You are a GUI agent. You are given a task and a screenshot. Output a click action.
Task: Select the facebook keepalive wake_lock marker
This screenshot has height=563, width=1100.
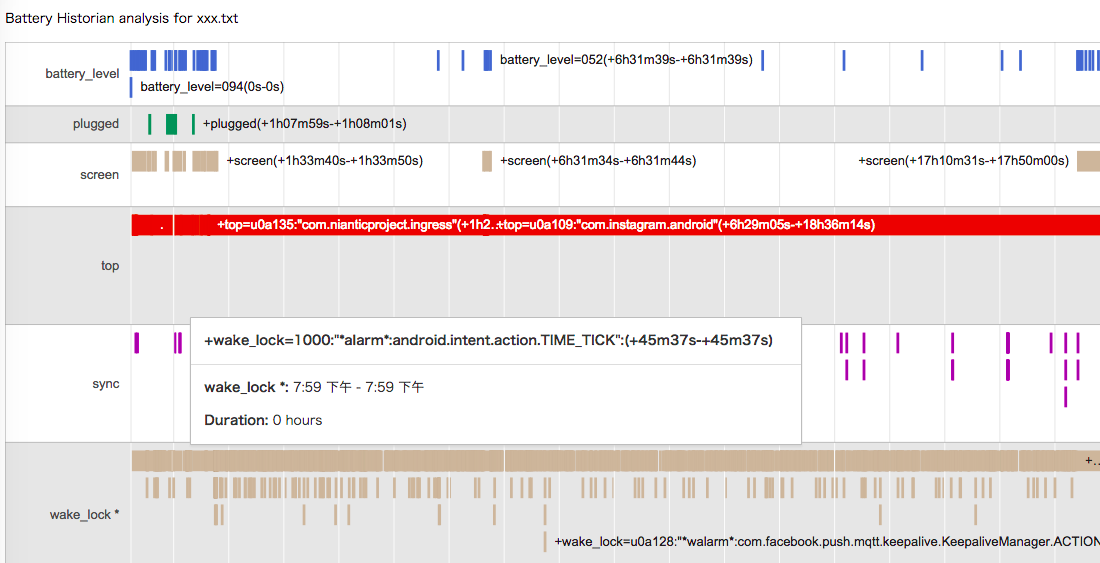pyautogui.click(x=545, y=542)
